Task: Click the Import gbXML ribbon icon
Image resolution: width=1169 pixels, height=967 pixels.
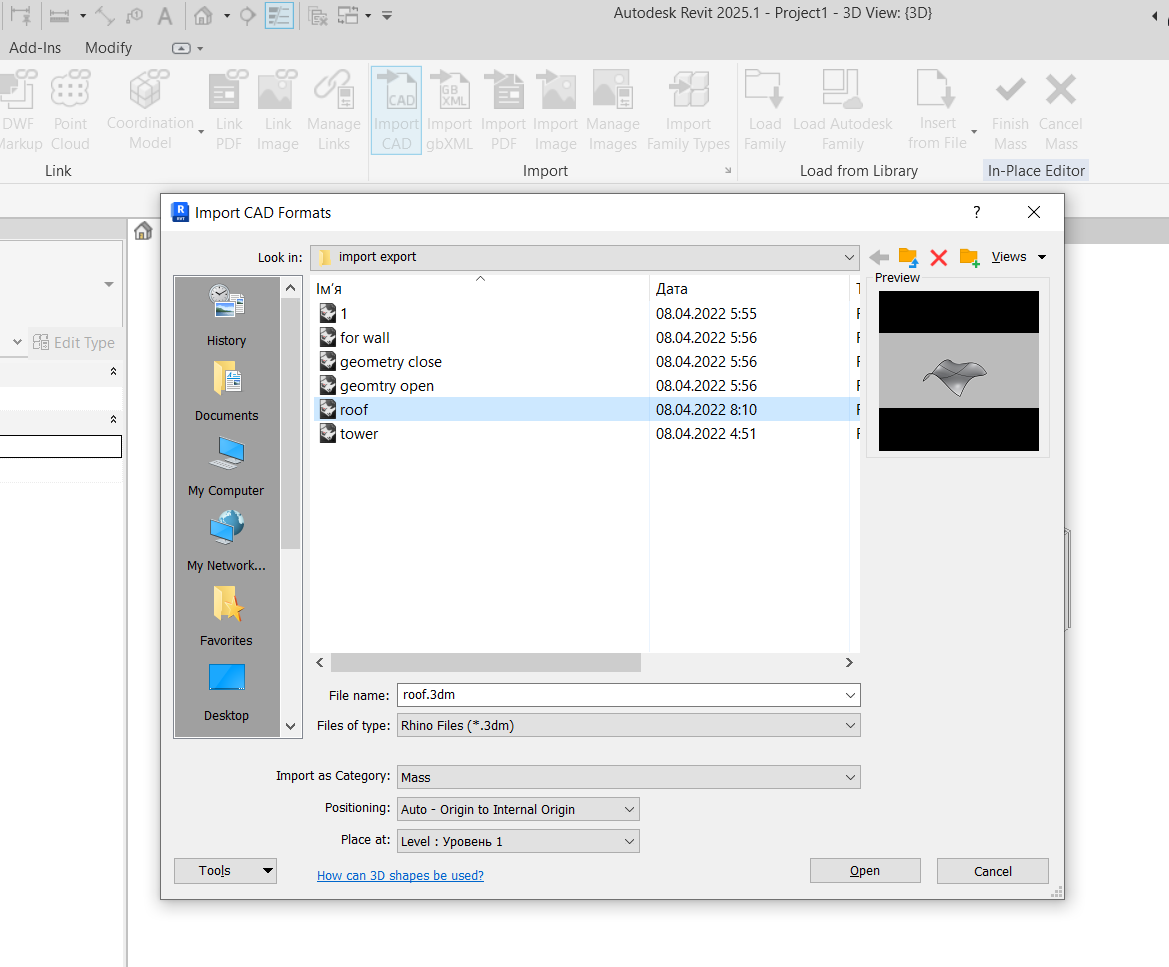Action: coord(450,110)
